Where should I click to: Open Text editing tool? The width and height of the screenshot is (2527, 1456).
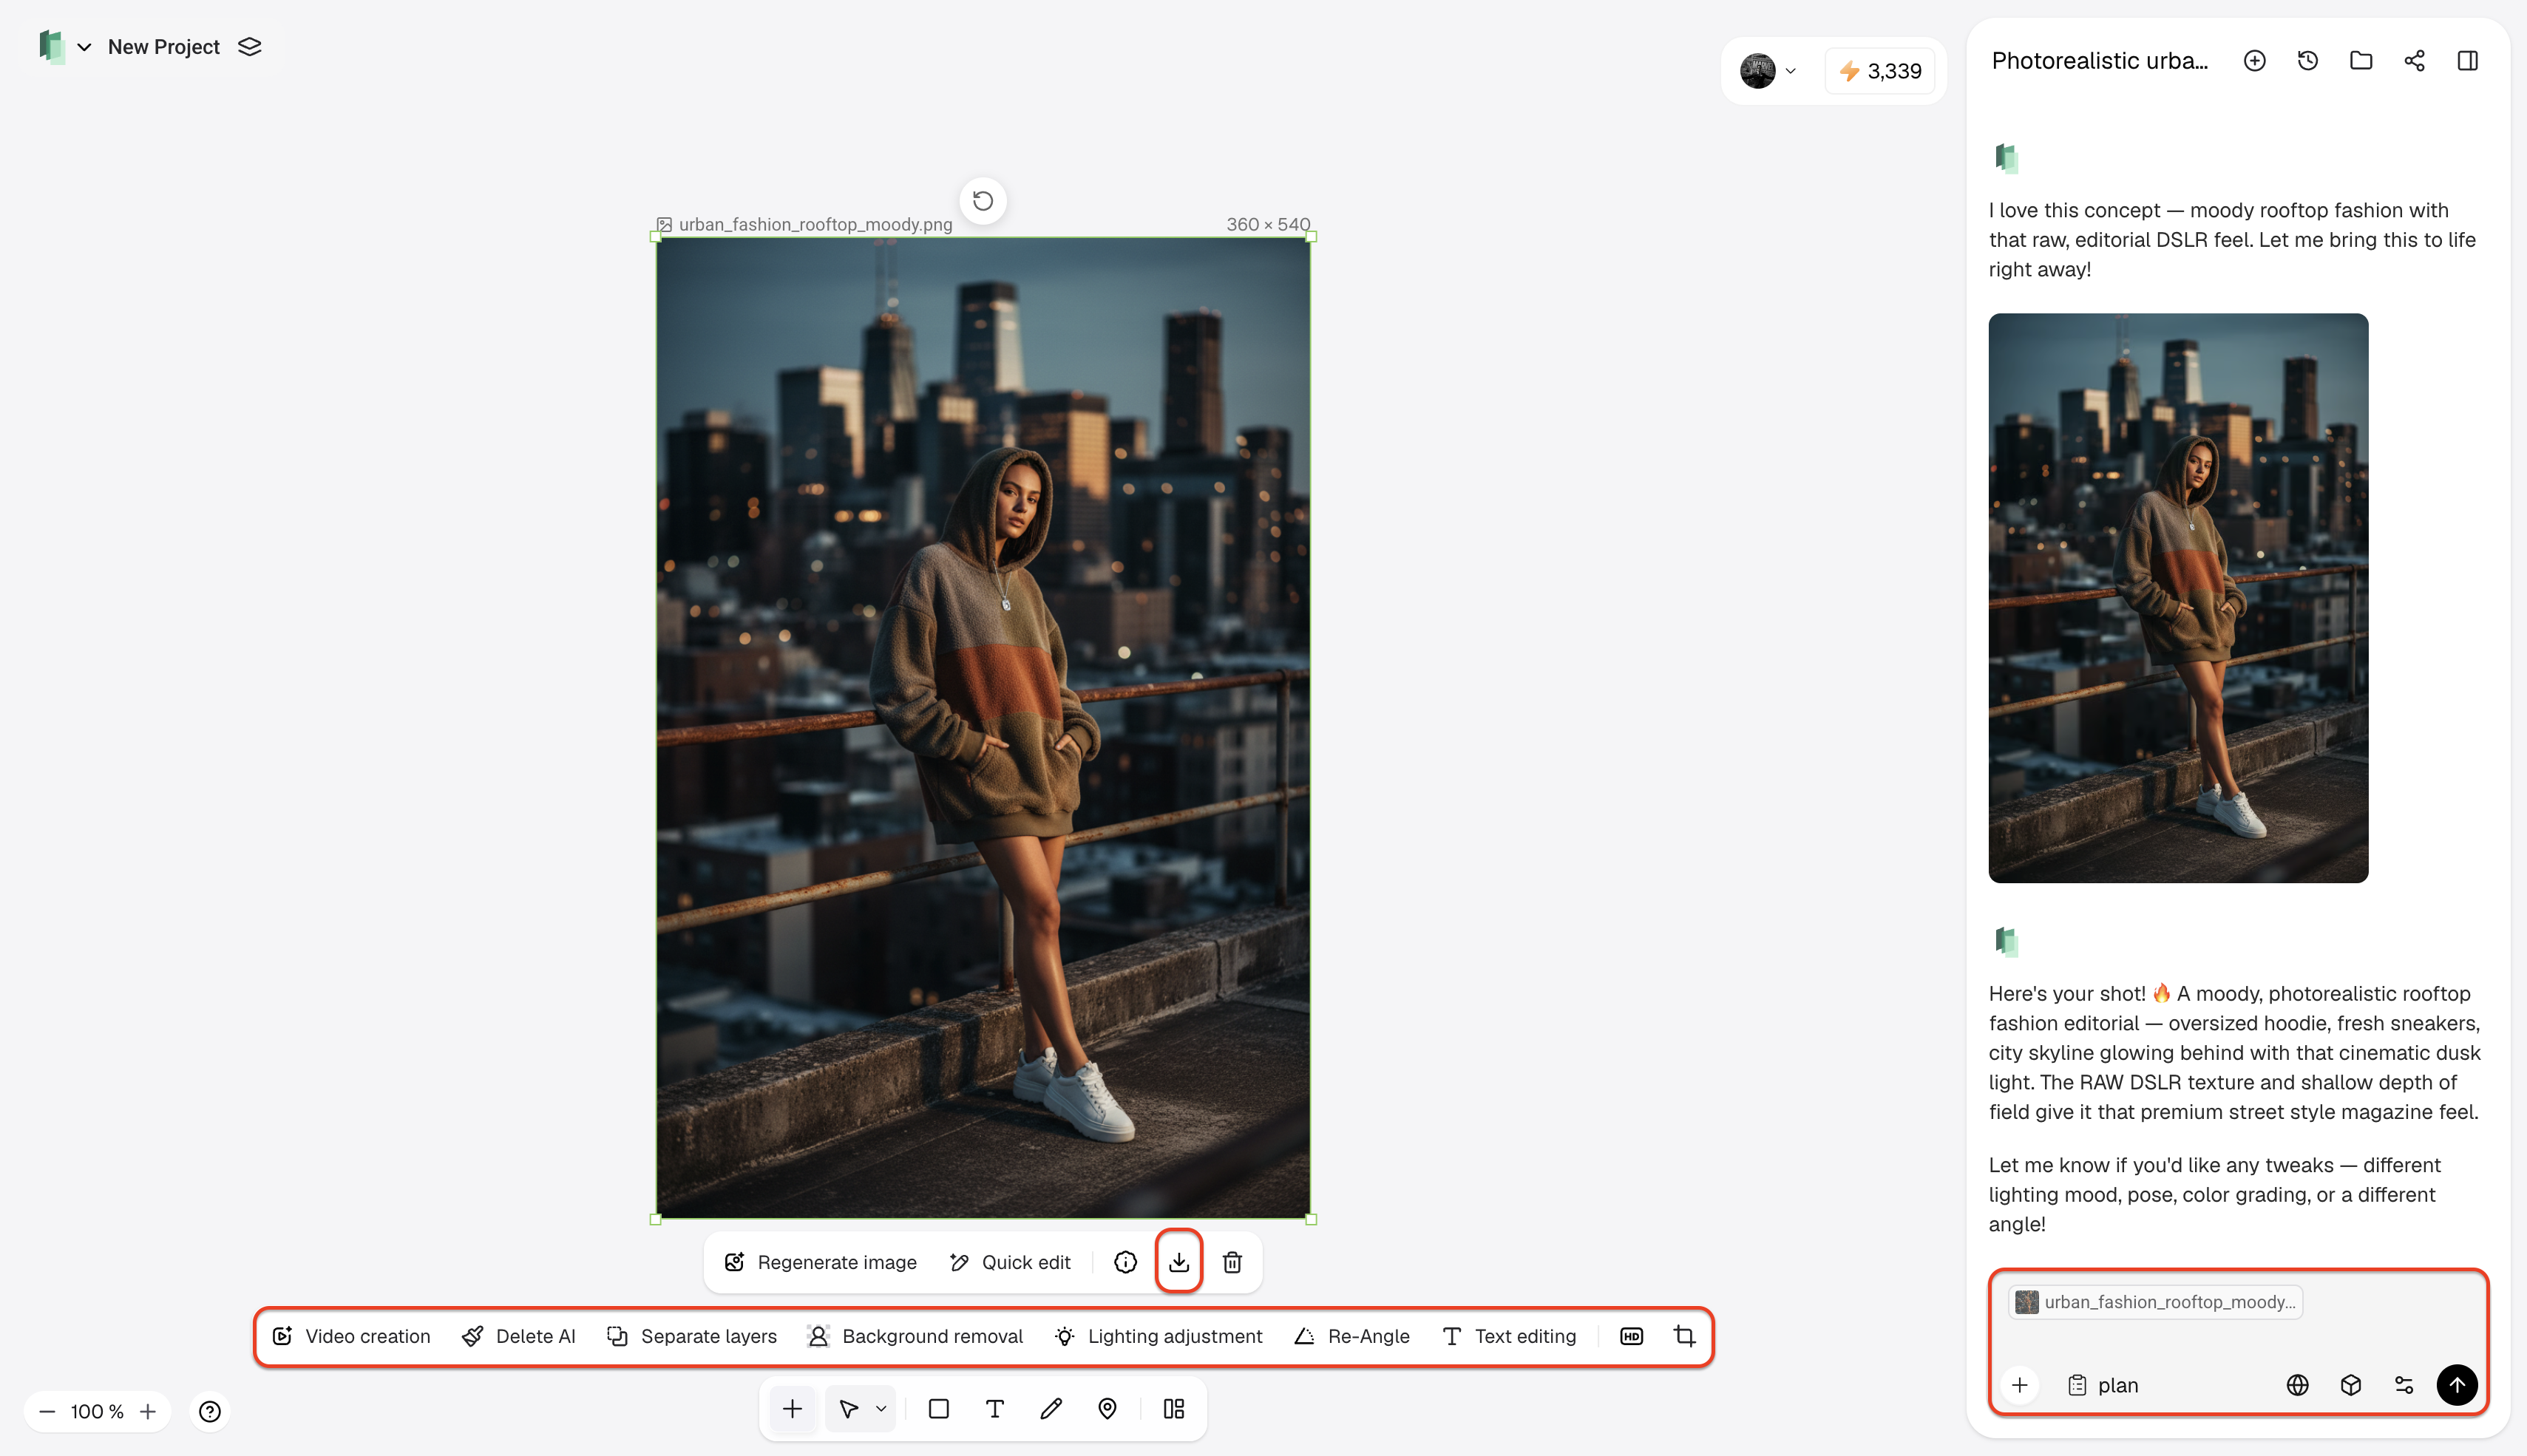pos(1509,1336)
